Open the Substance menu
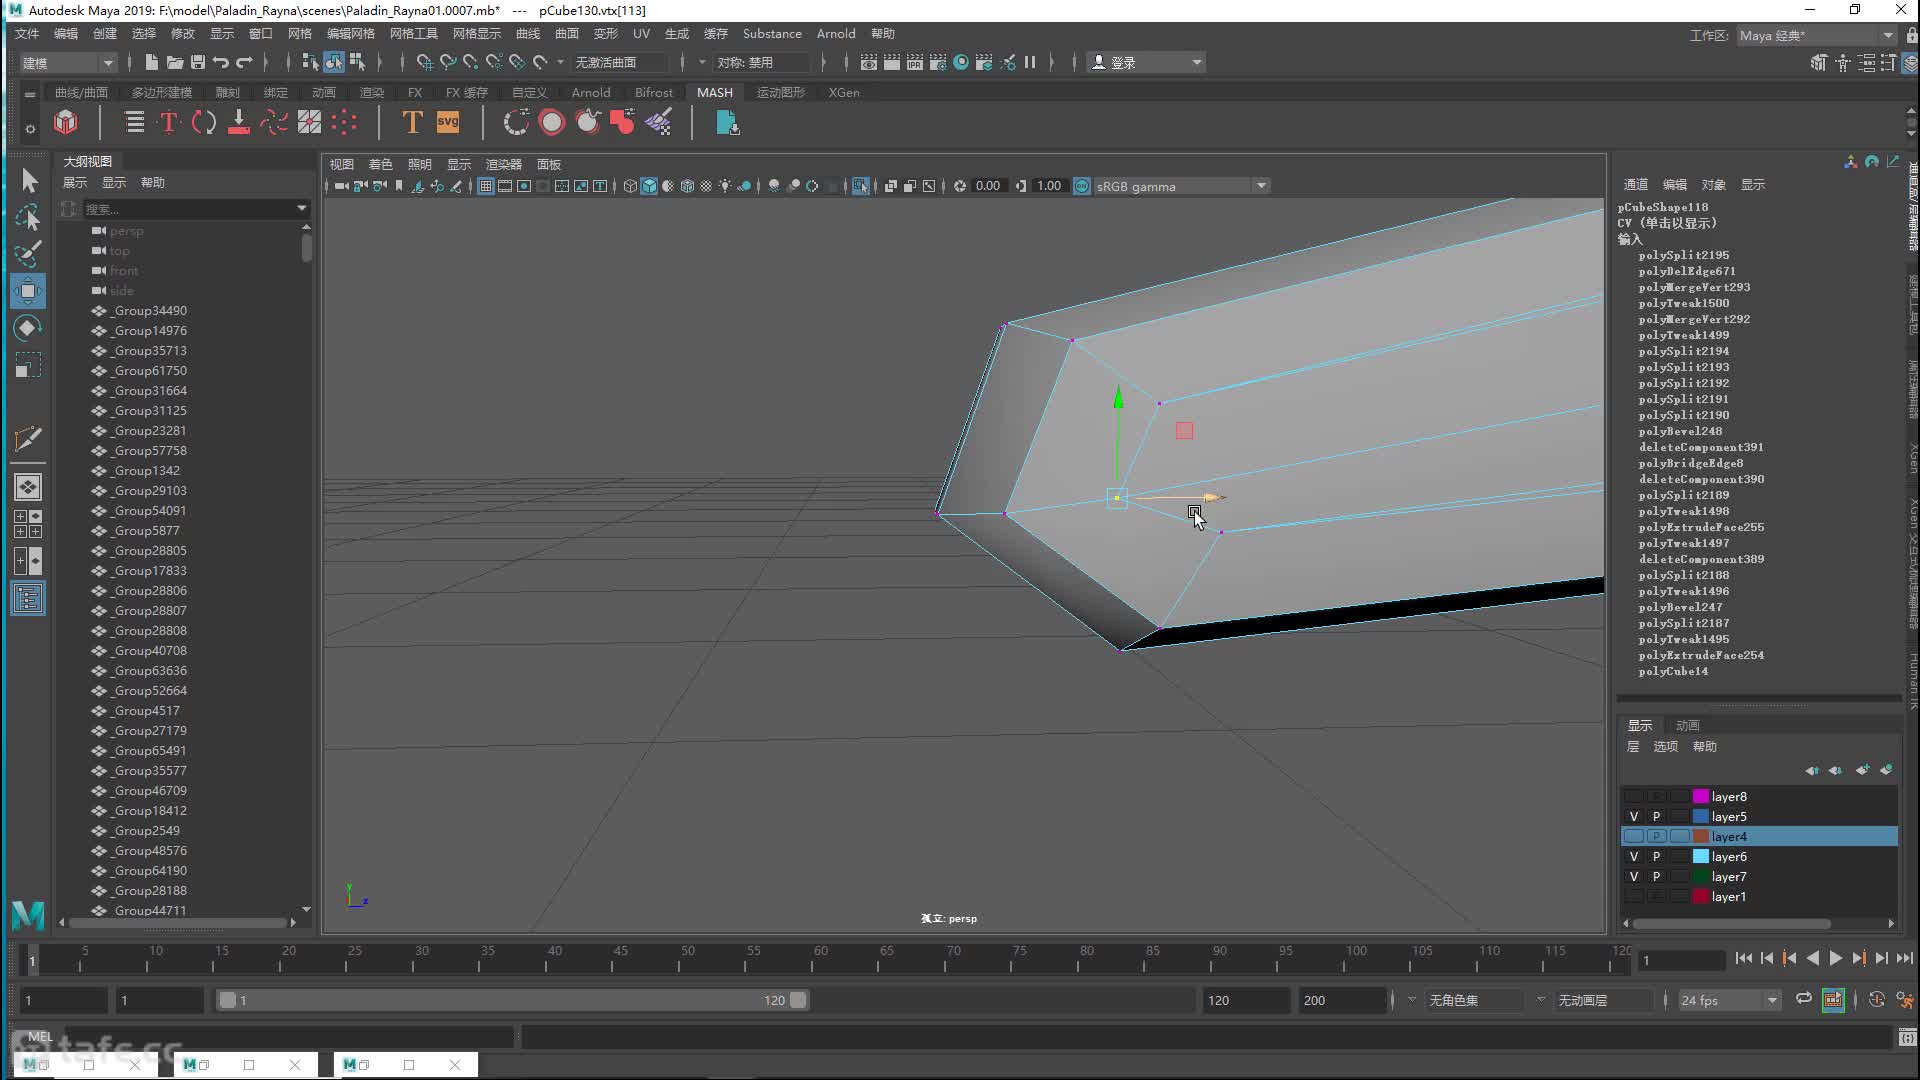Screen dimensions: 1920x1080 tap(772, 33)
